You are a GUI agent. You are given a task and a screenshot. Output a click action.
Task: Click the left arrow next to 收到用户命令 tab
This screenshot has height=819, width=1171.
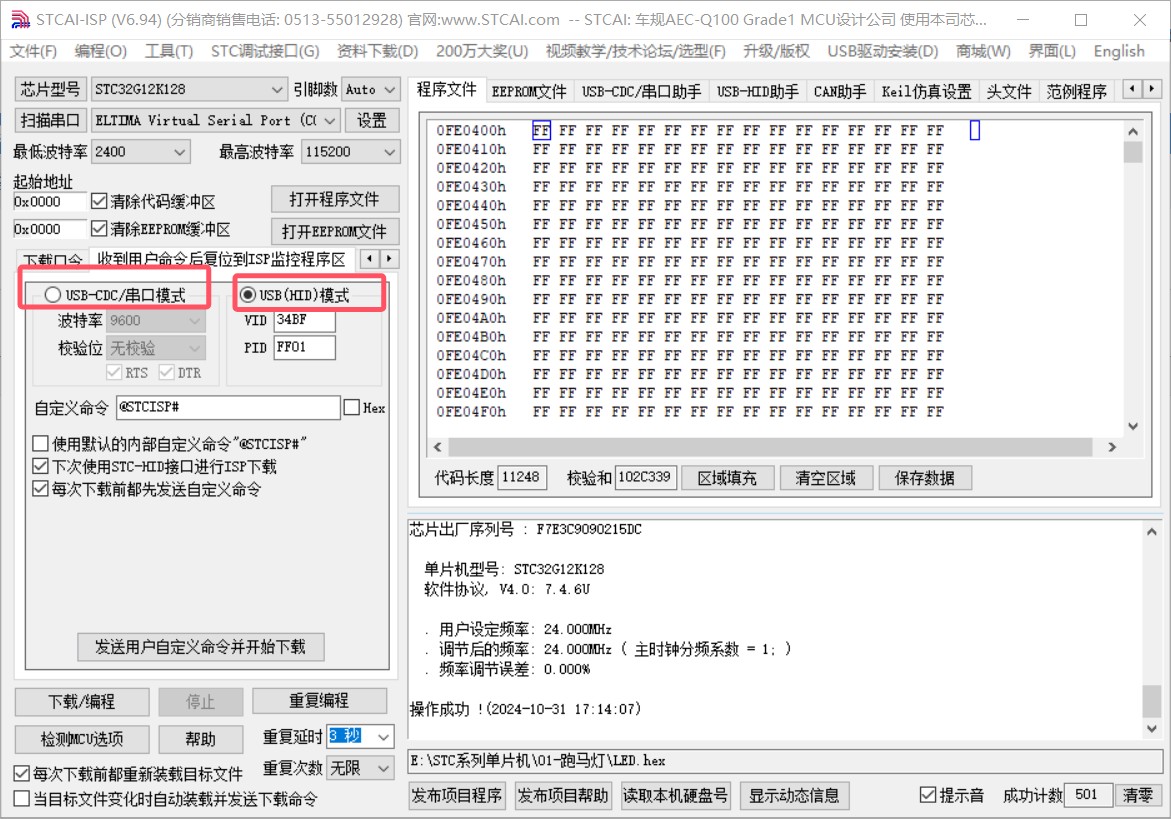pos(370,259)
